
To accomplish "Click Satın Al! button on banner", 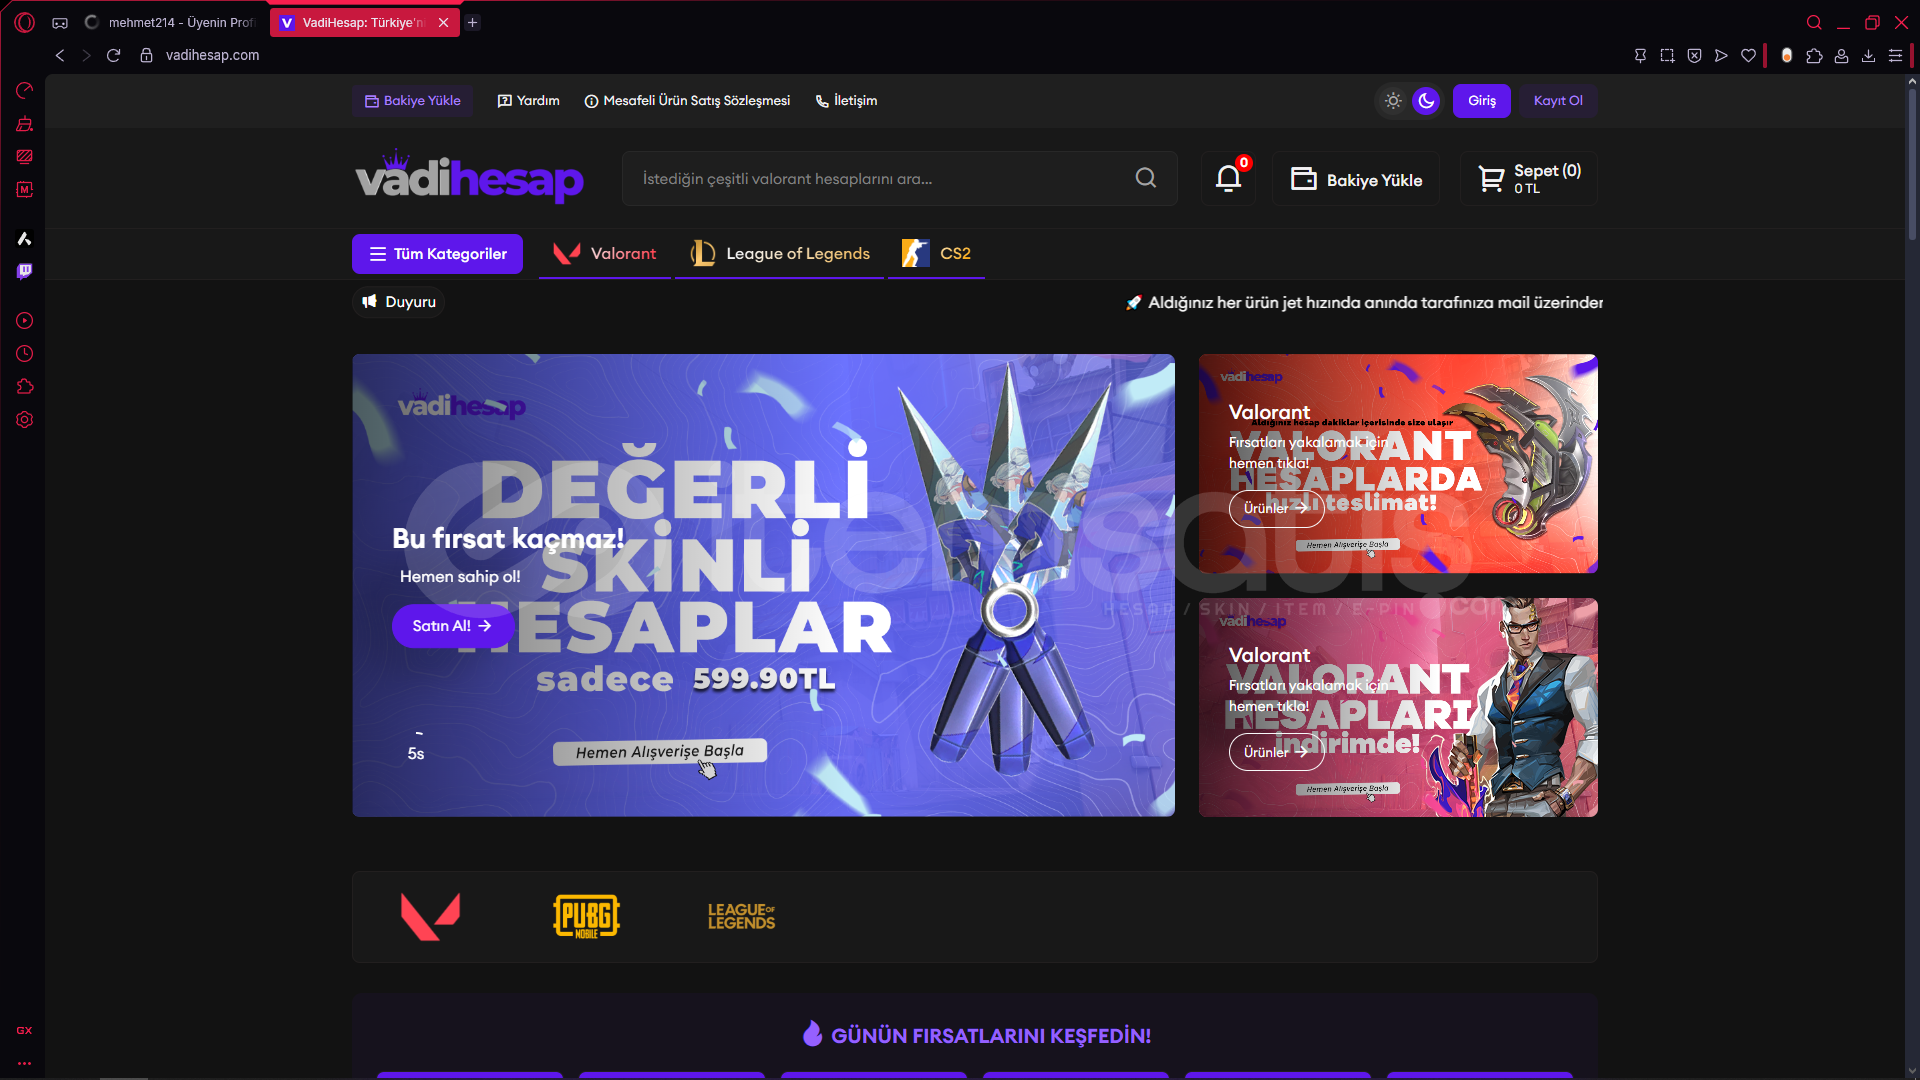I will [452, 626].
